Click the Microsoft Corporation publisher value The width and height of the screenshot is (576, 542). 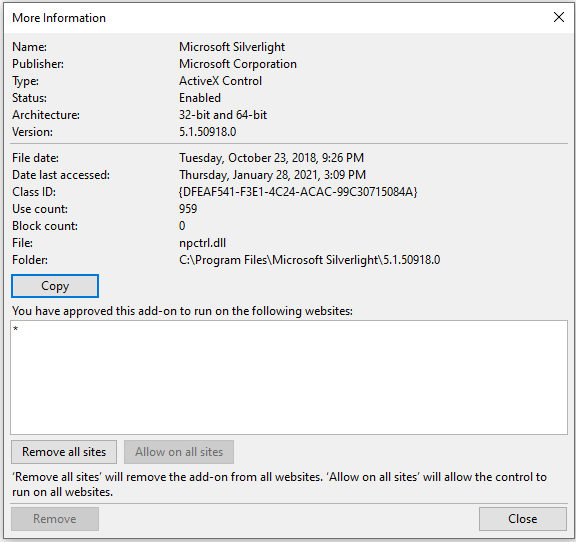tap(238, 64)
